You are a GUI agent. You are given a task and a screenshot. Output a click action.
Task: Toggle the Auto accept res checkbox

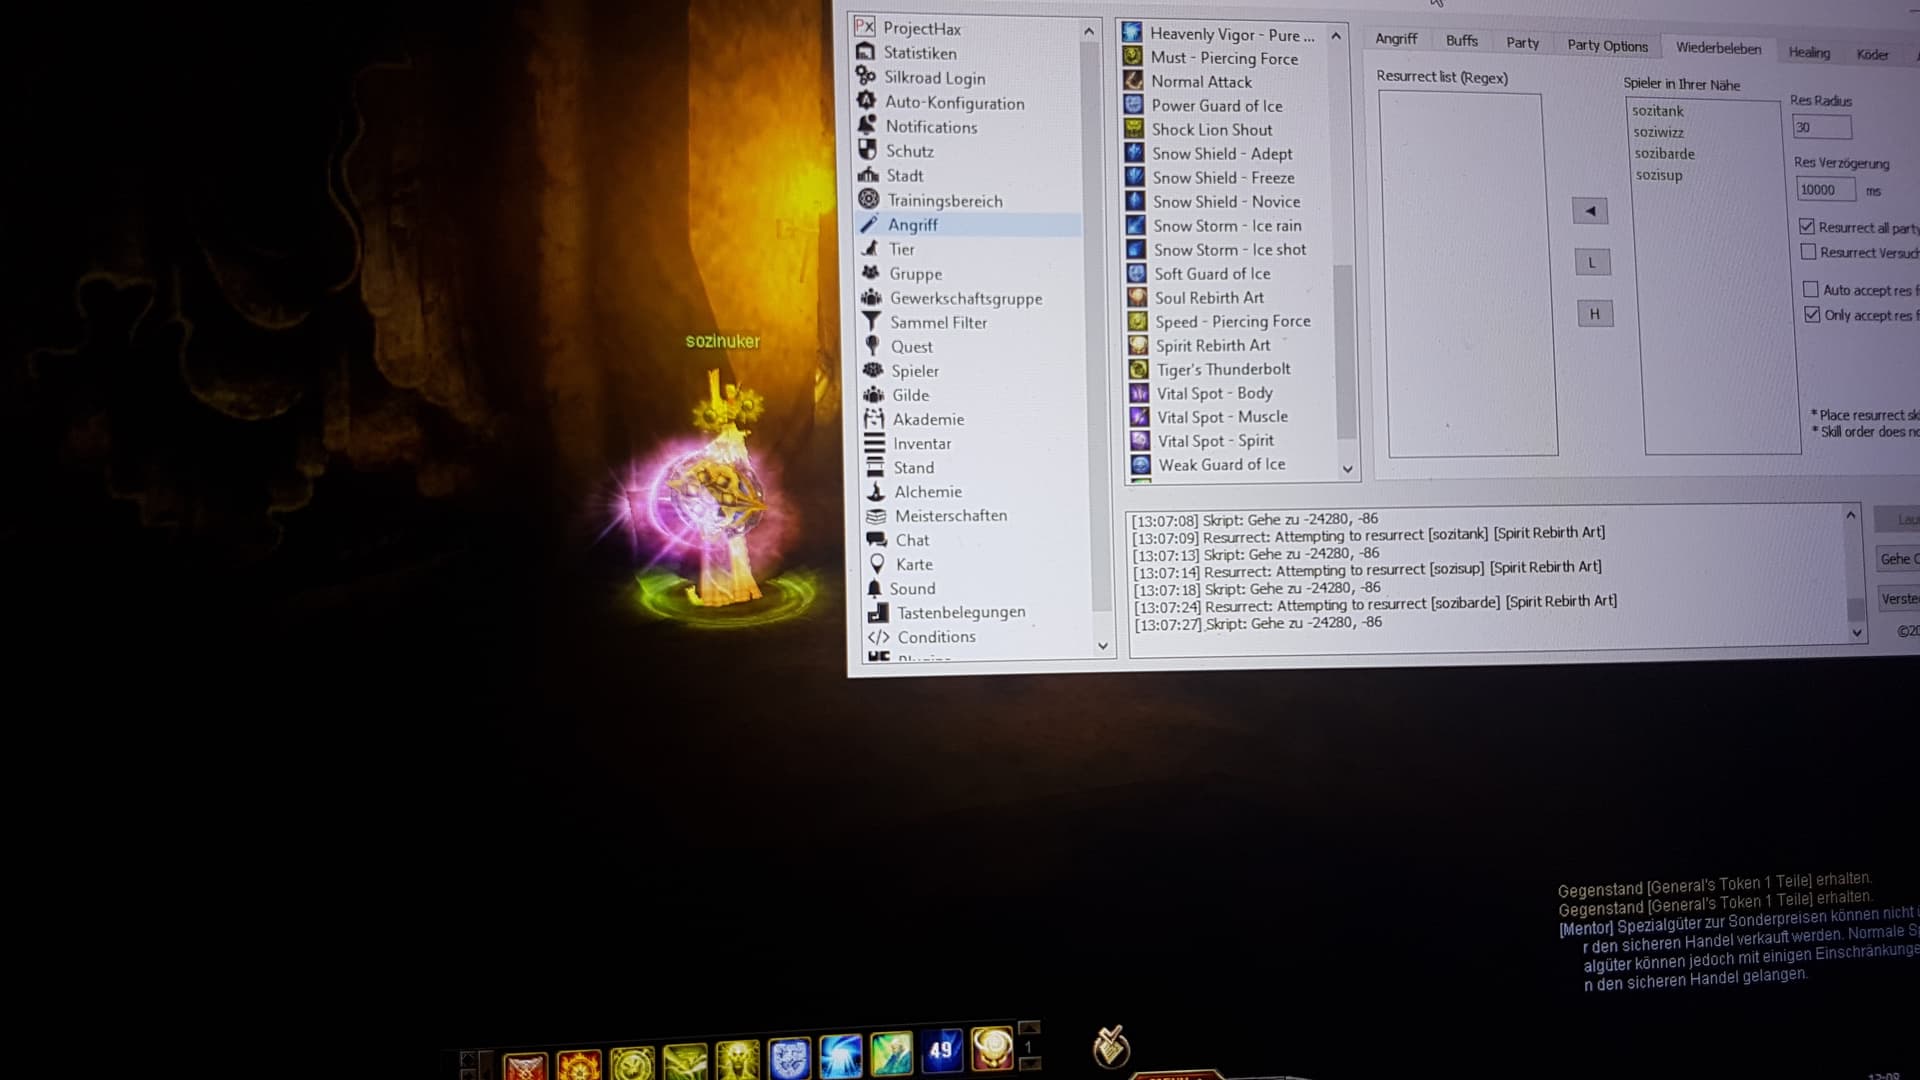pos(1810,290)
